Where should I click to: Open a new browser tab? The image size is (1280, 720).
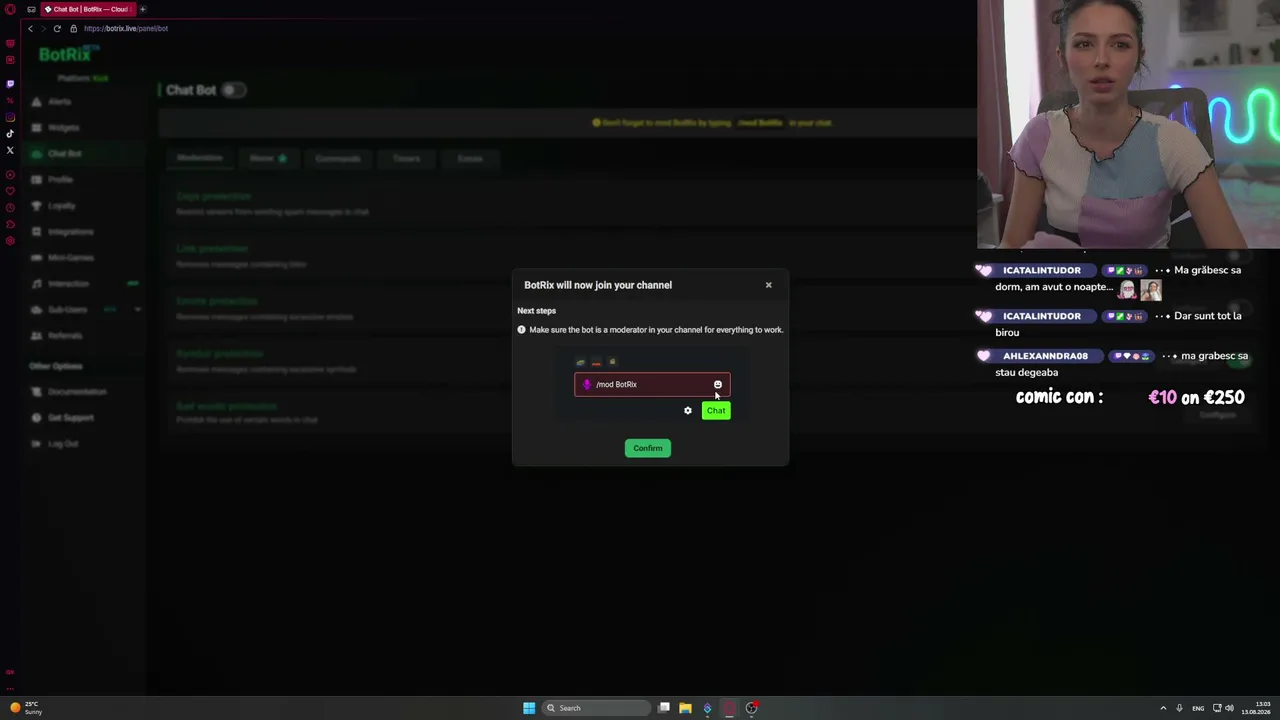pyautogui.click(x=143, y=9)
